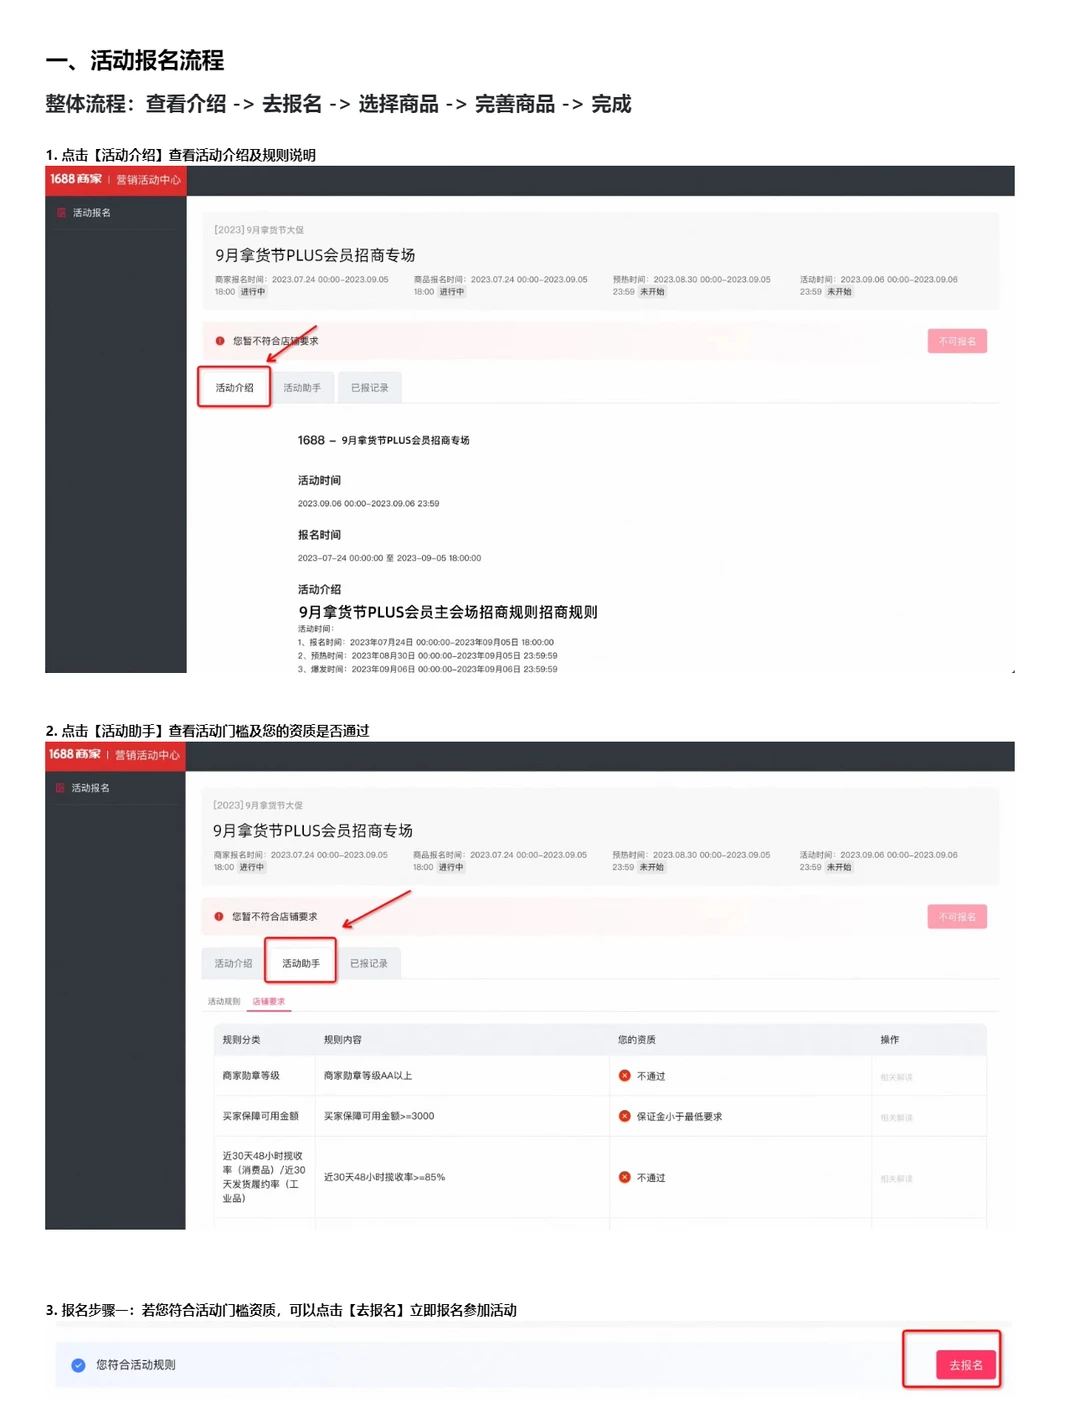Click red warning icon beside 您暂不符合店铺要求 in step 1
Image resolution: width=1080 pixels, height=1428 pixels.
click(220, 341)
